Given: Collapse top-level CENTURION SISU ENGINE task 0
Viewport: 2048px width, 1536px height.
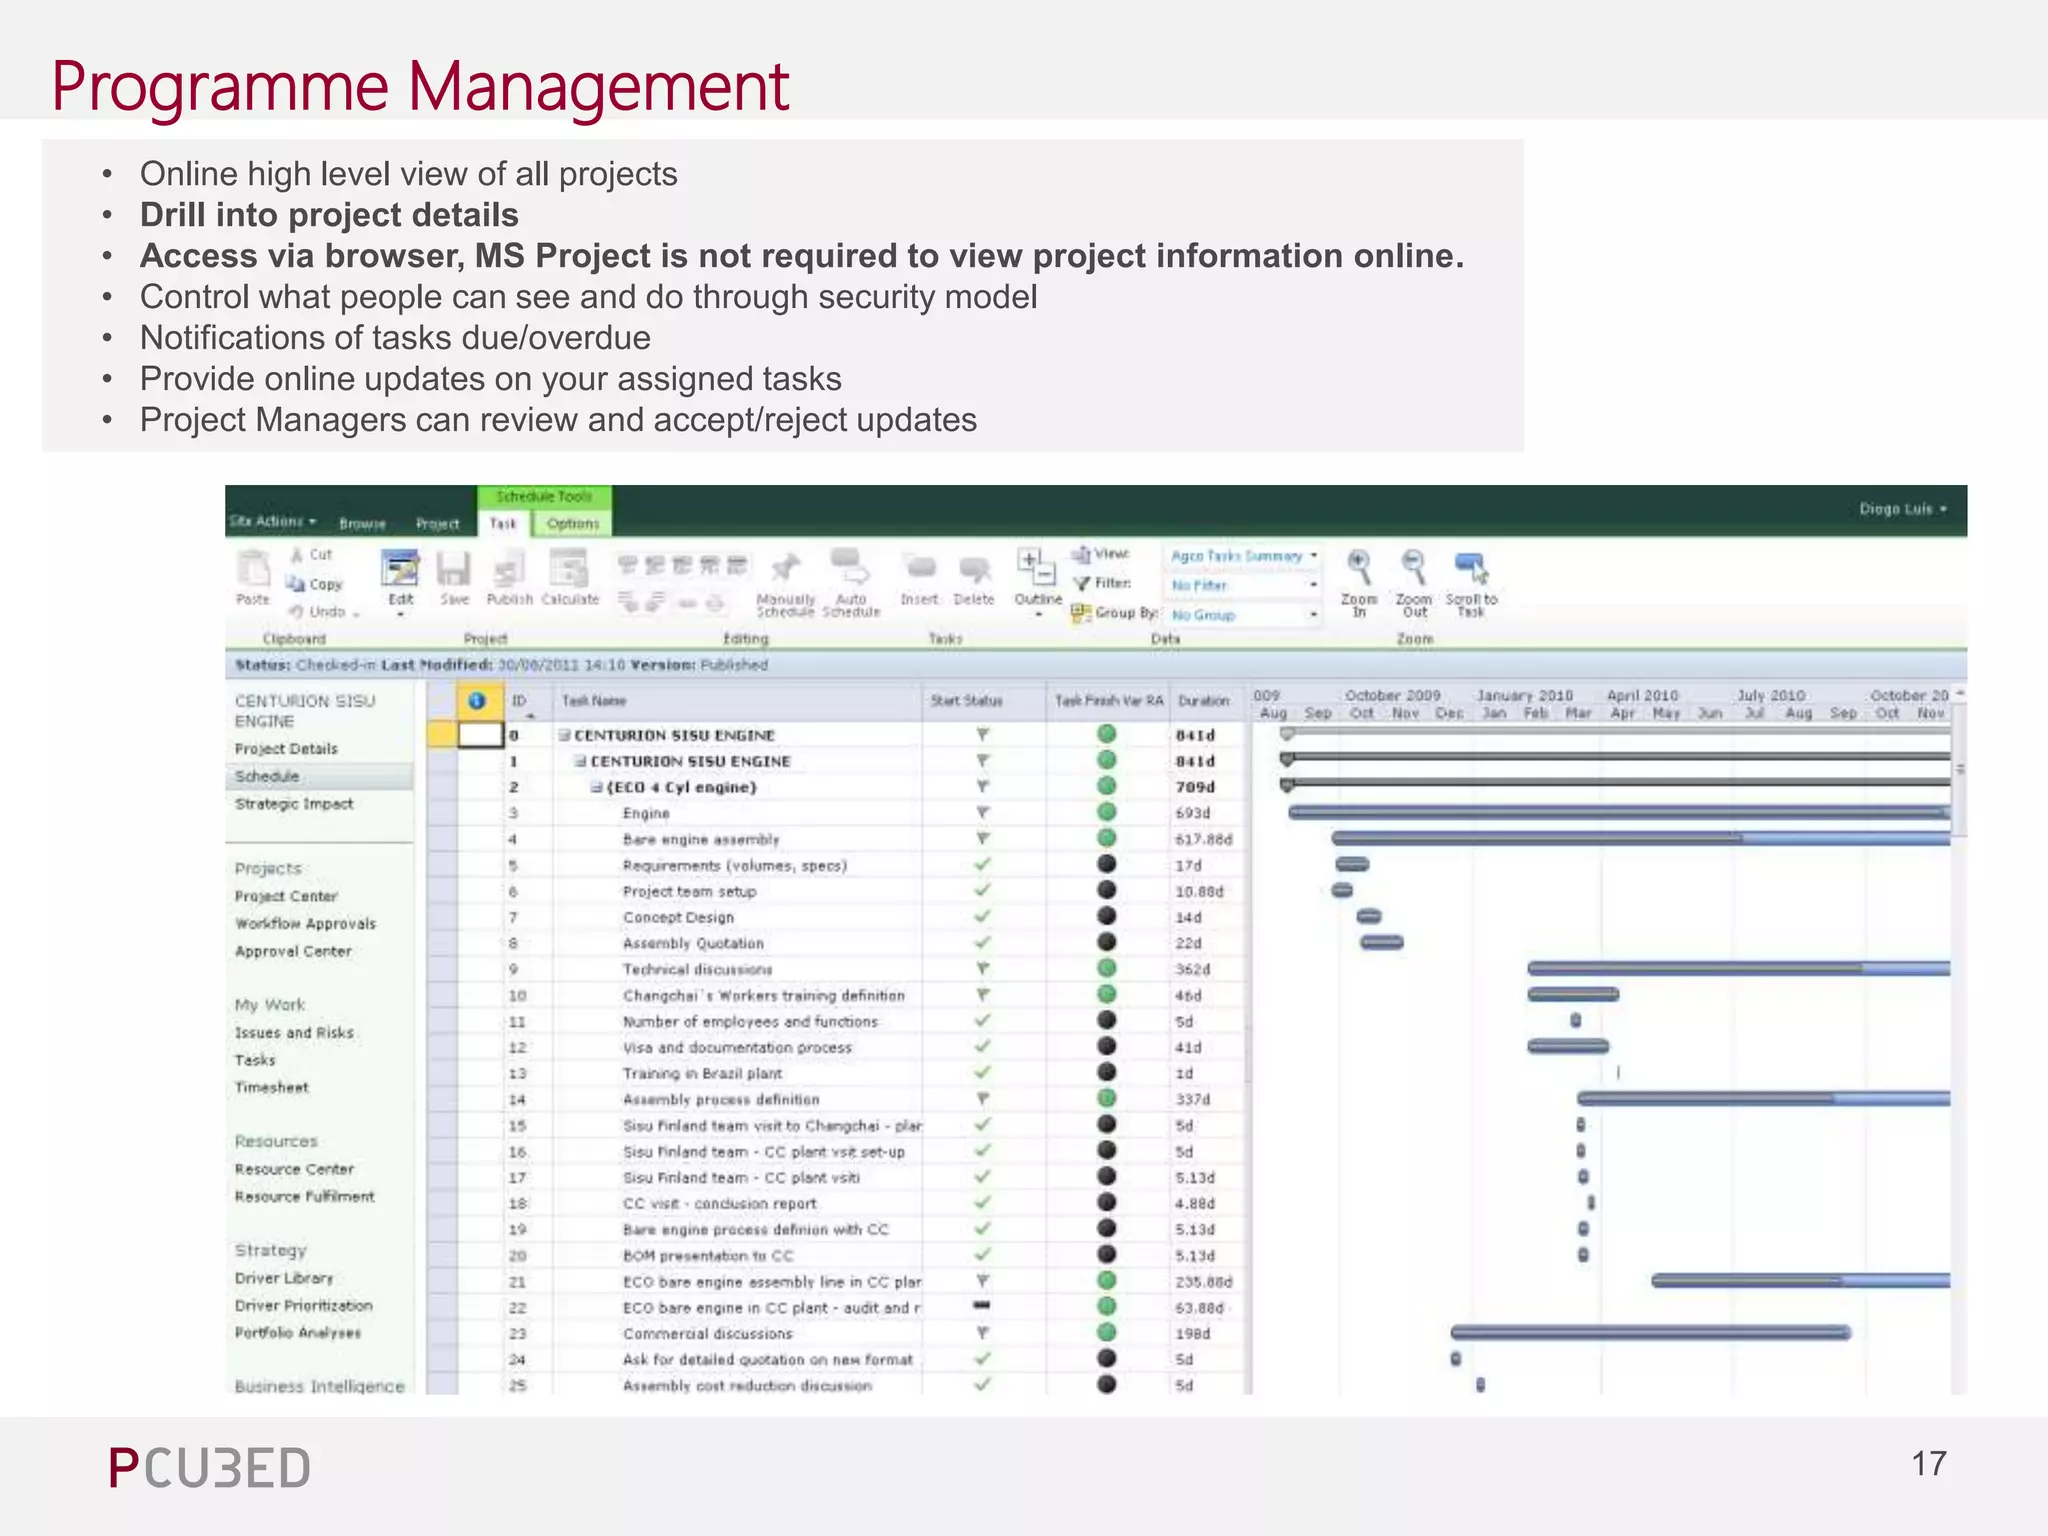Looking at the screenshot, I should click(564, 735).
